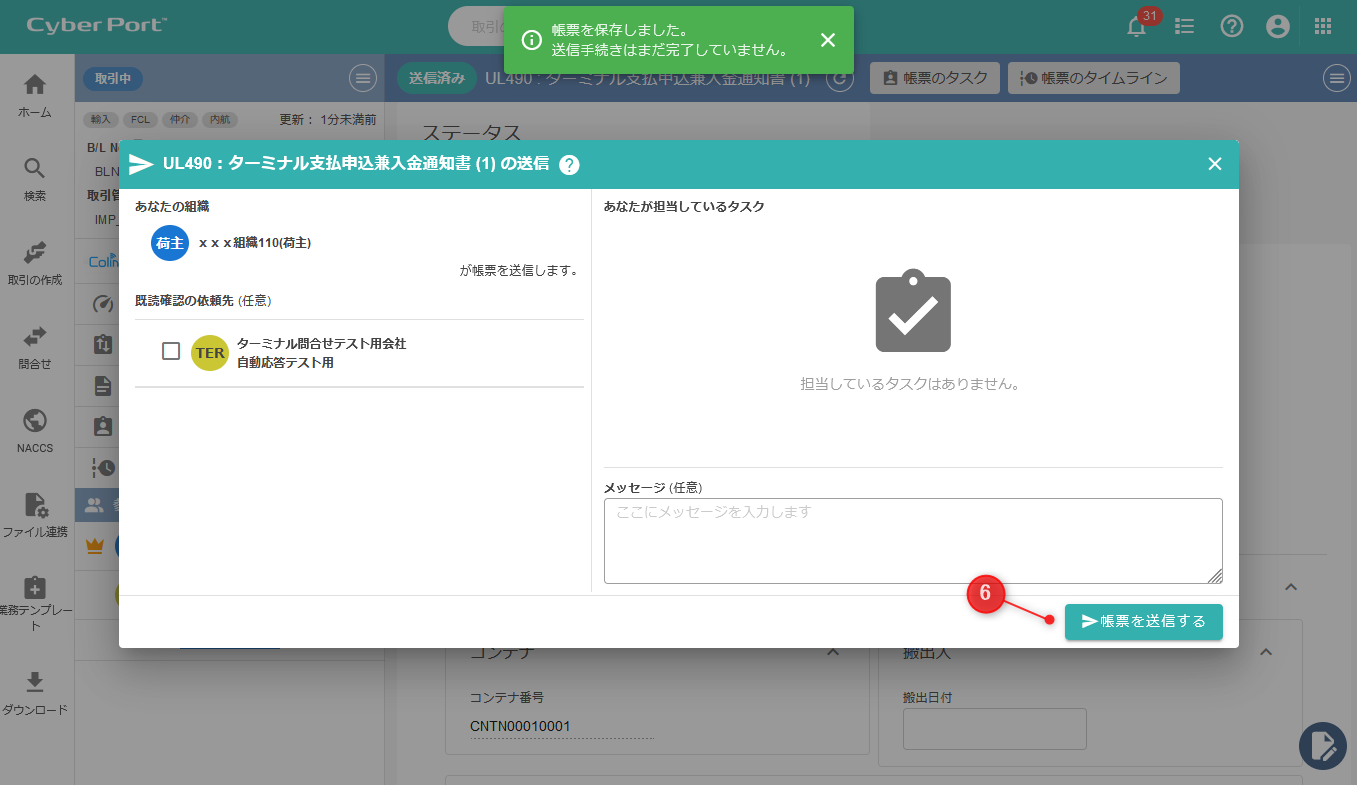Click the floating document edit icon
1357x785 pixels.
point(1323,745)
